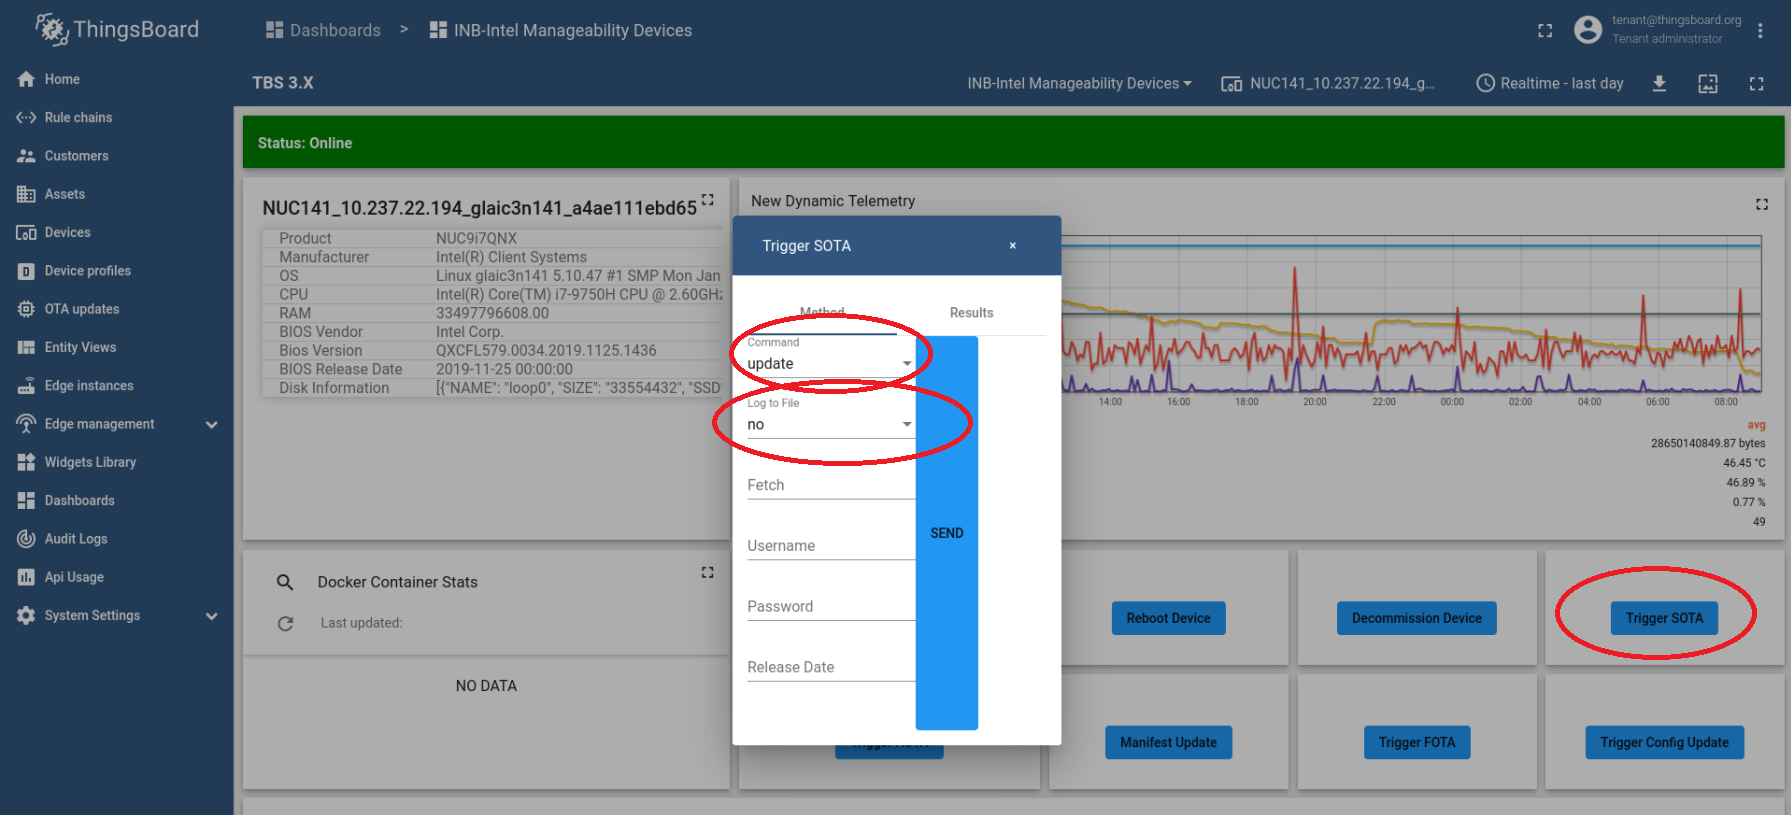Image resolution: width=1791 pixels, height=815 pixels.
Task: Click the Devices icon in sidebar
Action: coord(26,232)
